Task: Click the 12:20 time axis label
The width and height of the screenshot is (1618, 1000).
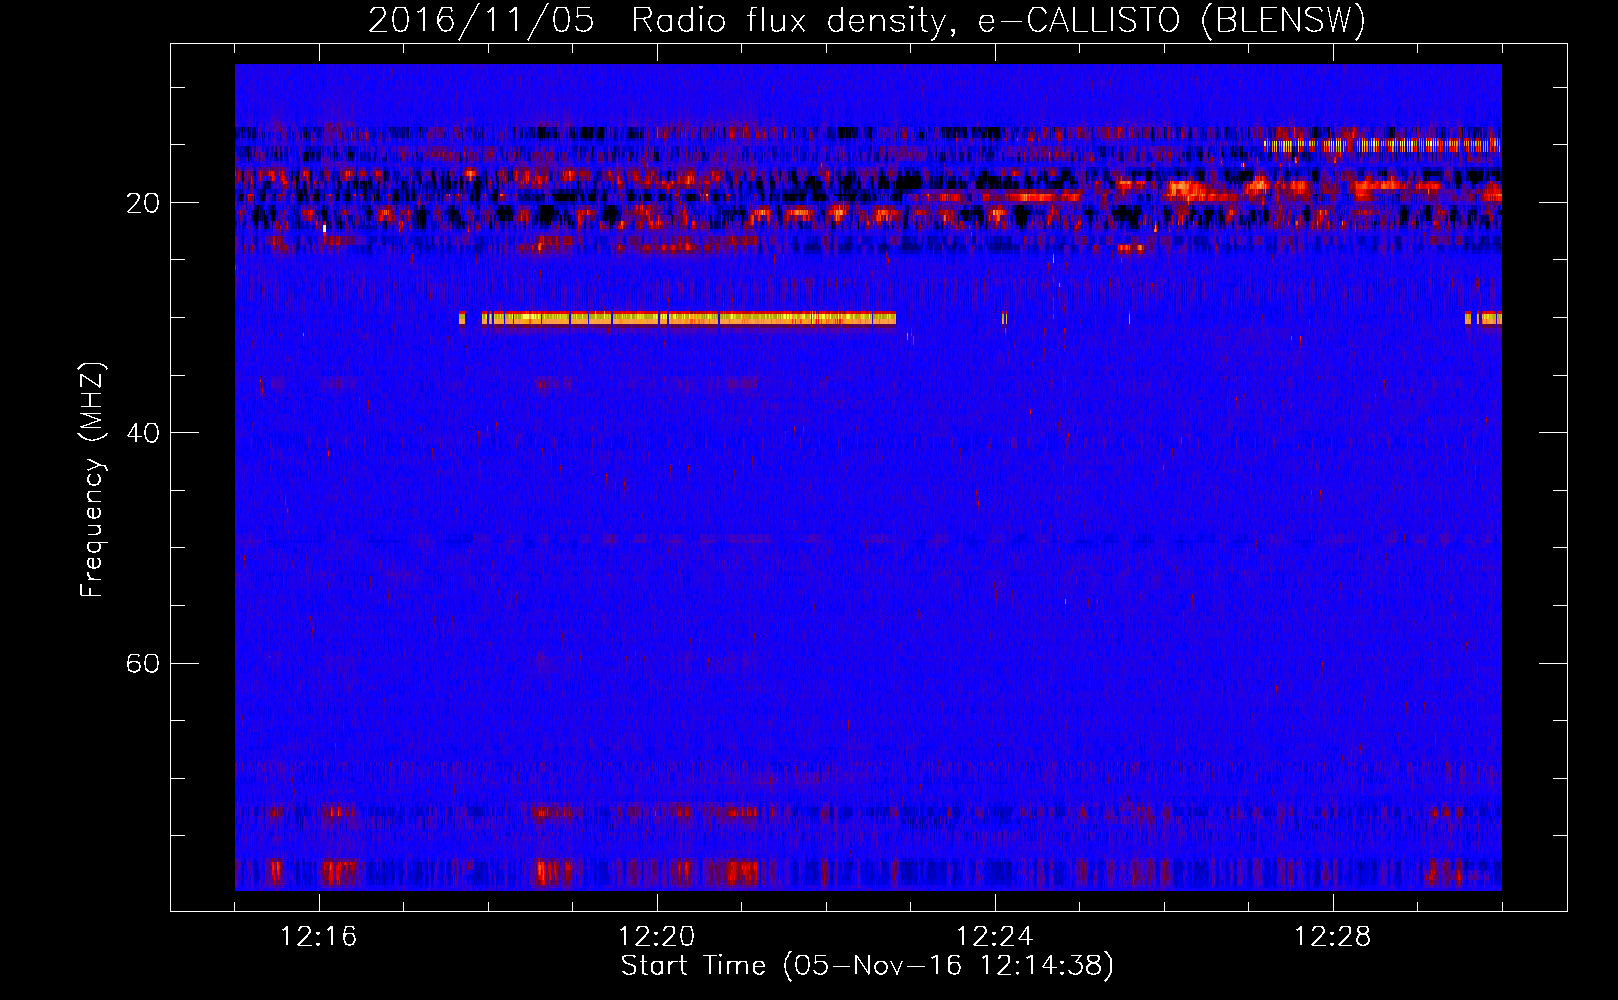Action: pyautogui.click(x=657, y=937)
